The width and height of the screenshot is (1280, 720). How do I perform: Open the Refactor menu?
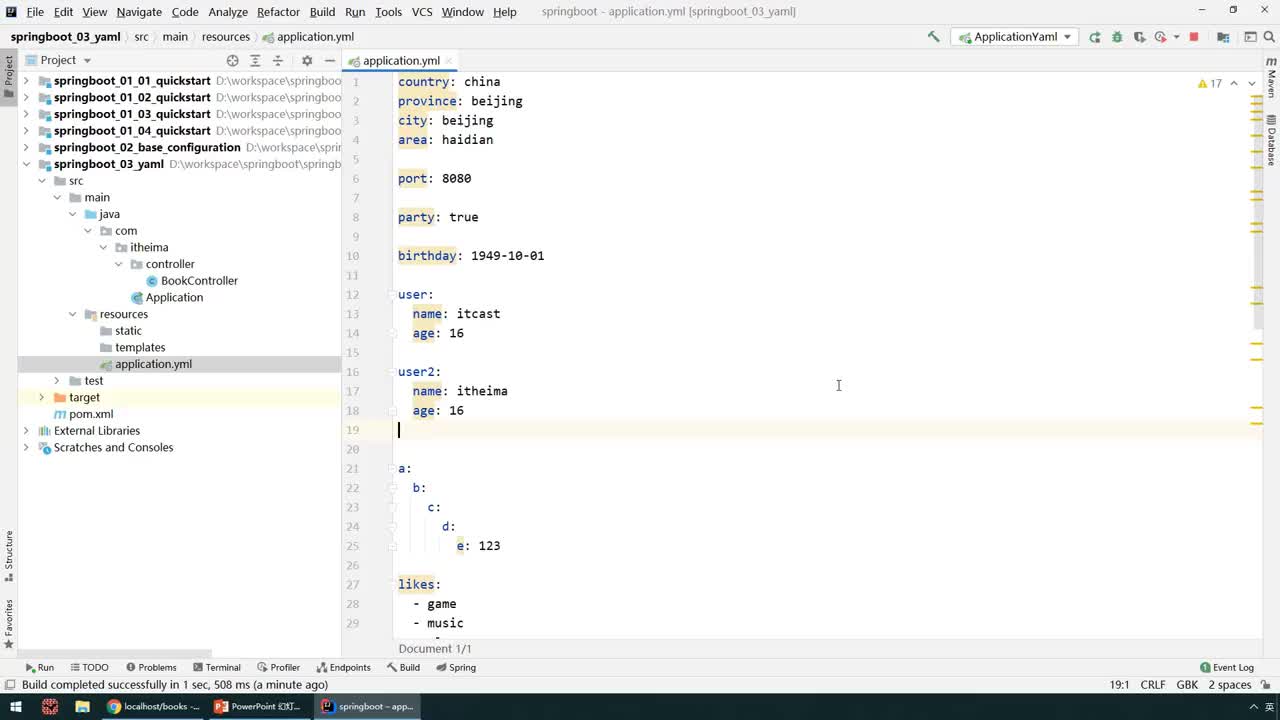(278, 11)
